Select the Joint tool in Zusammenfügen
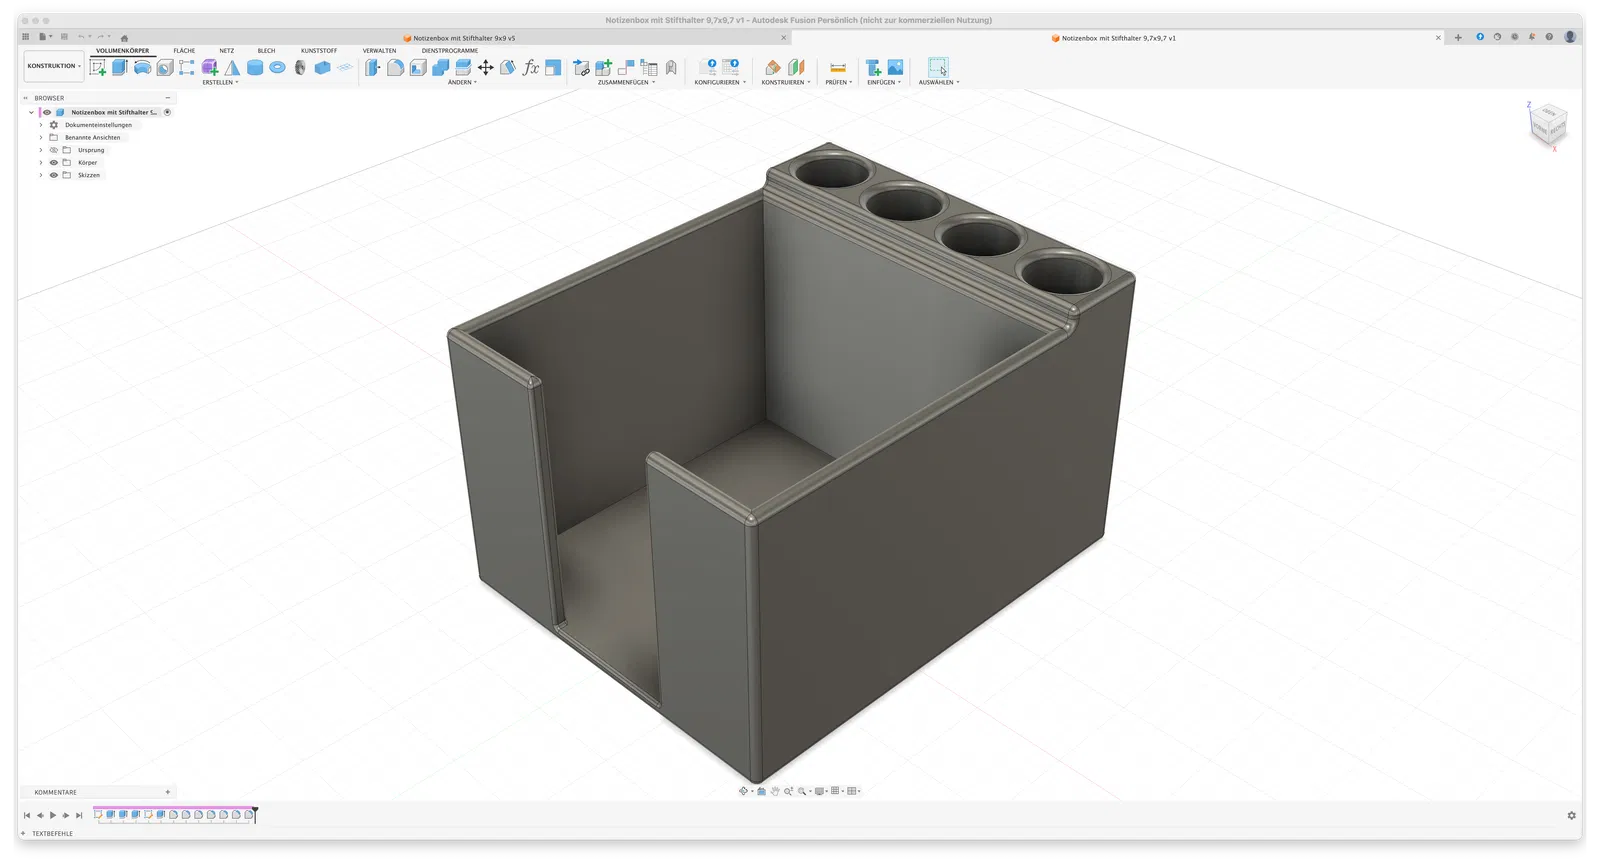 626,67
